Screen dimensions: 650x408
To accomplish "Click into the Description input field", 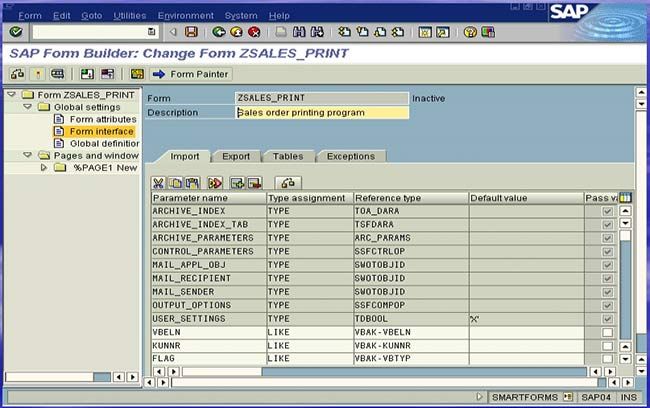I will pyautogui.click(x=322, y=112).
